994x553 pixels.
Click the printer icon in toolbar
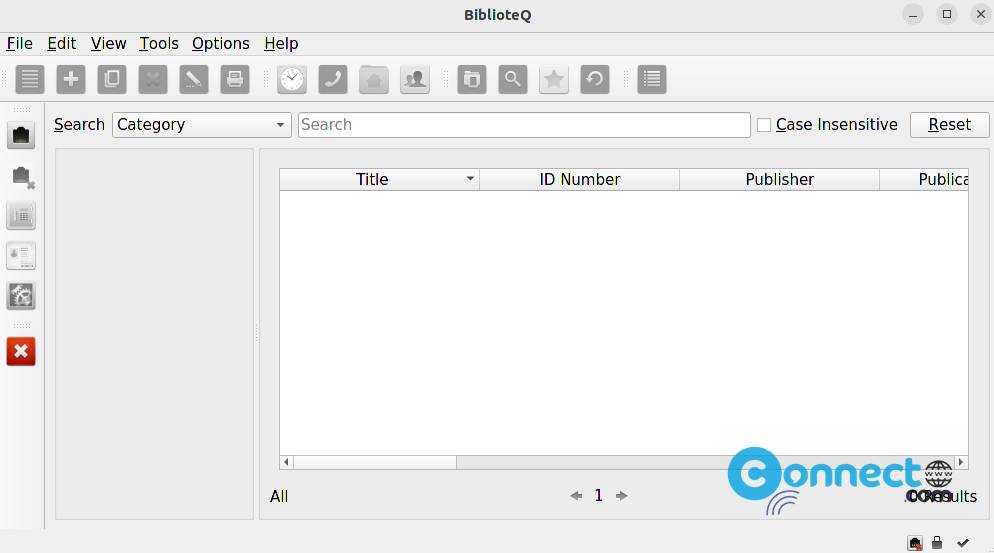click(235, 79)
